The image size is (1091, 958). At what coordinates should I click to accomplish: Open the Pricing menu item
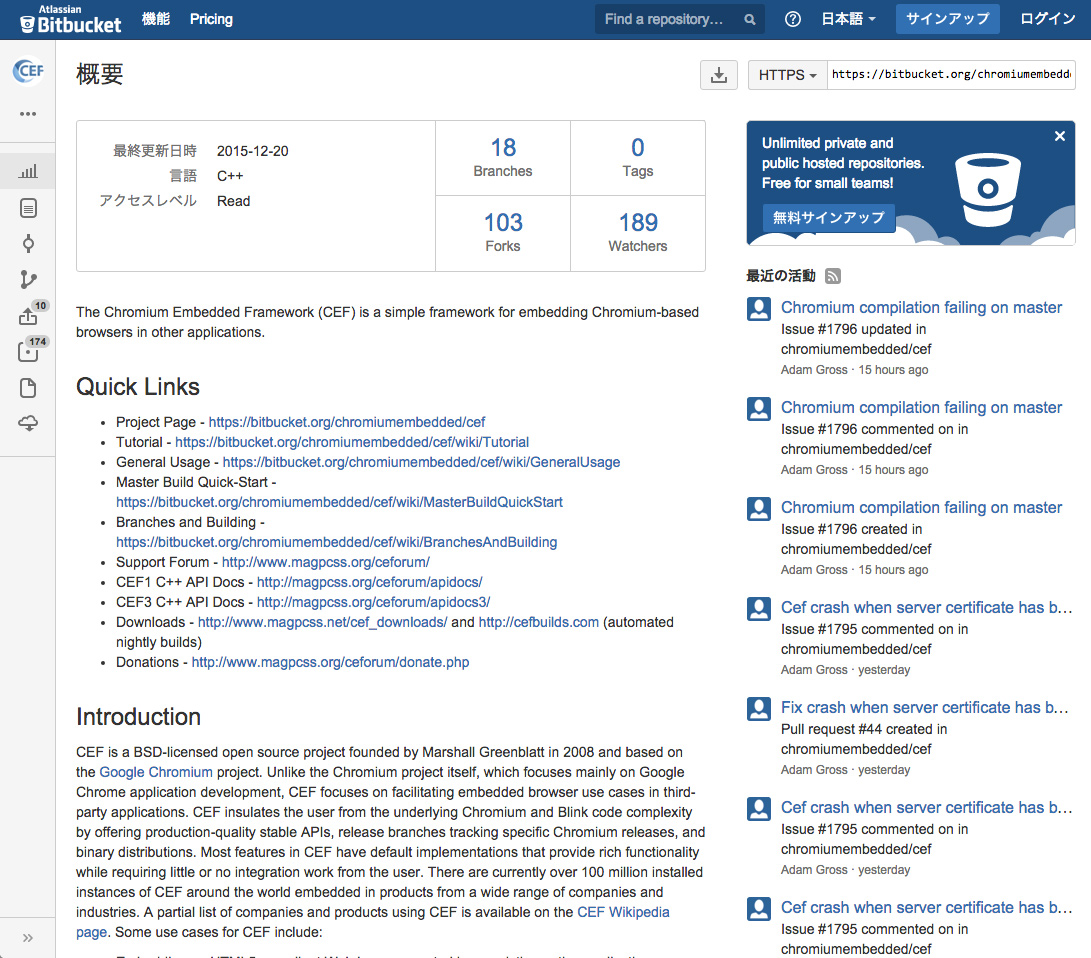(212, 19)
